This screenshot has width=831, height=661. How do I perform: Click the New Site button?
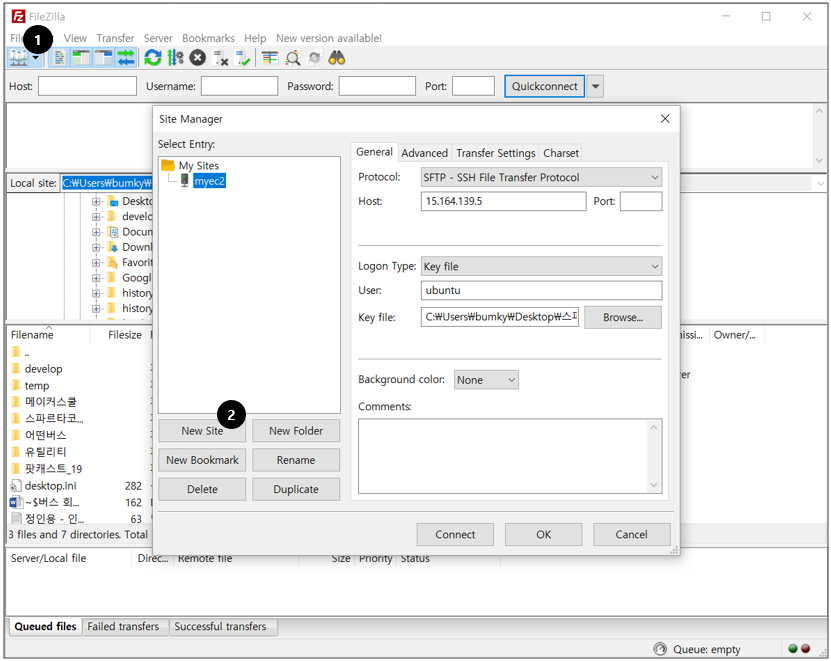click(x=202, y=430)
